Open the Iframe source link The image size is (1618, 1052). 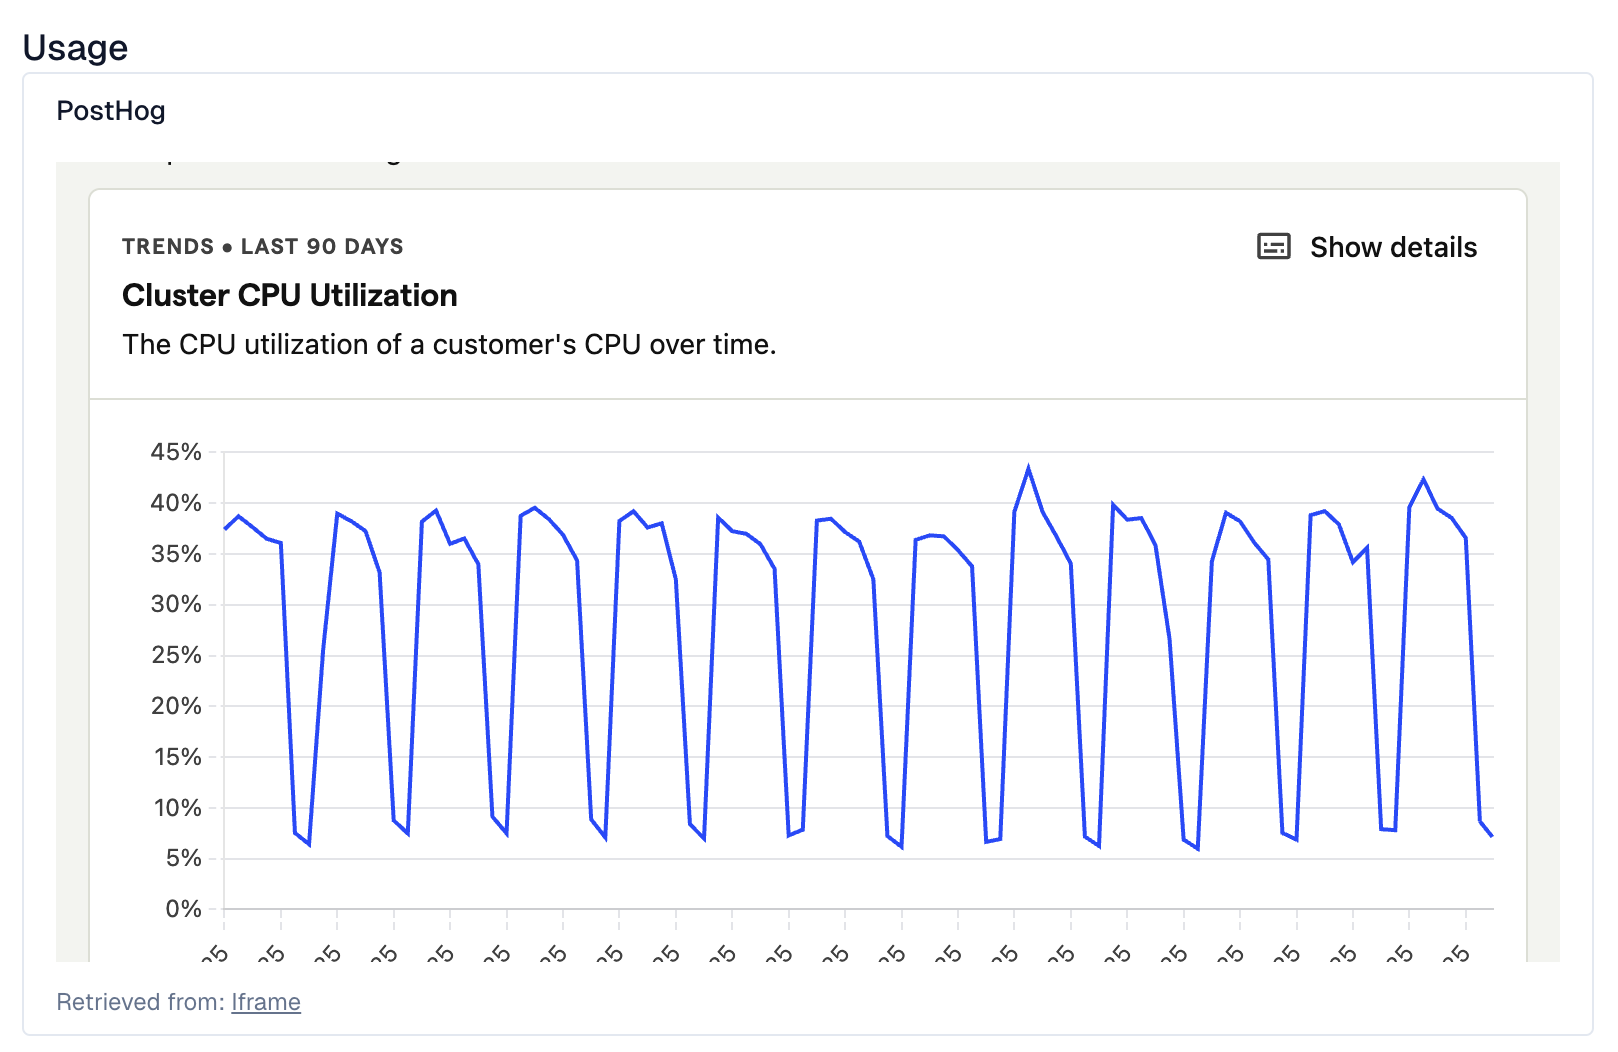click(x=266, y=1002)
